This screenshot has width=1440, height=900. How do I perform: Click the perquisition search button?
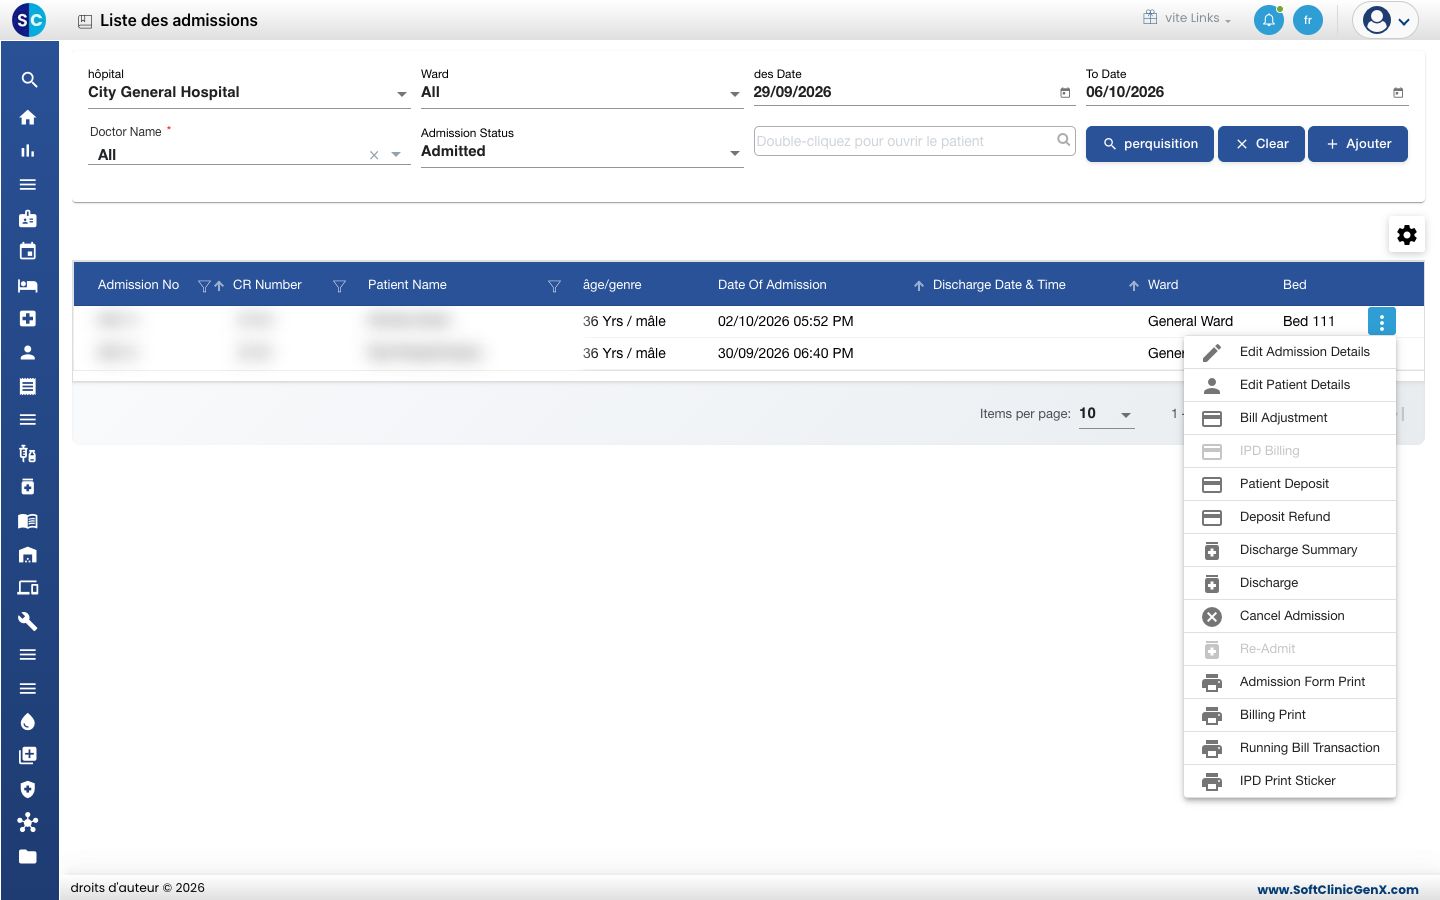point(1150,144)
